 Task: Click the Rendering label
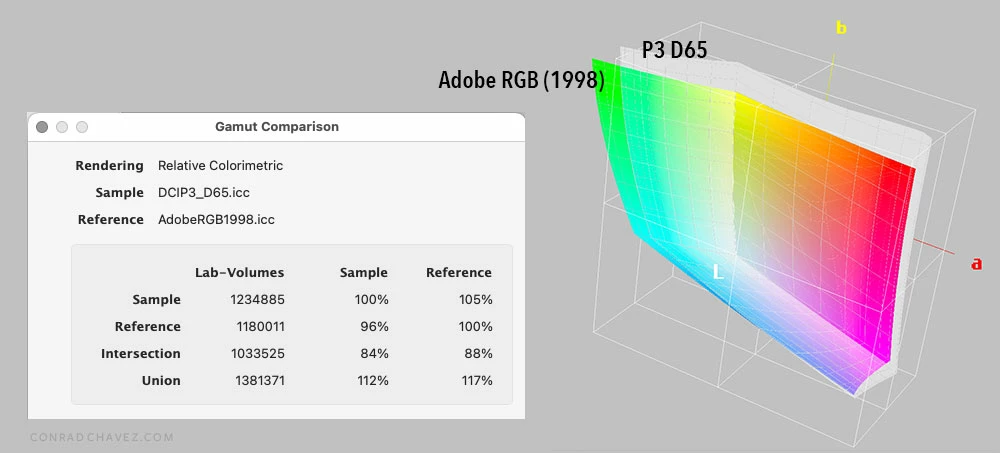pos(110,166)
